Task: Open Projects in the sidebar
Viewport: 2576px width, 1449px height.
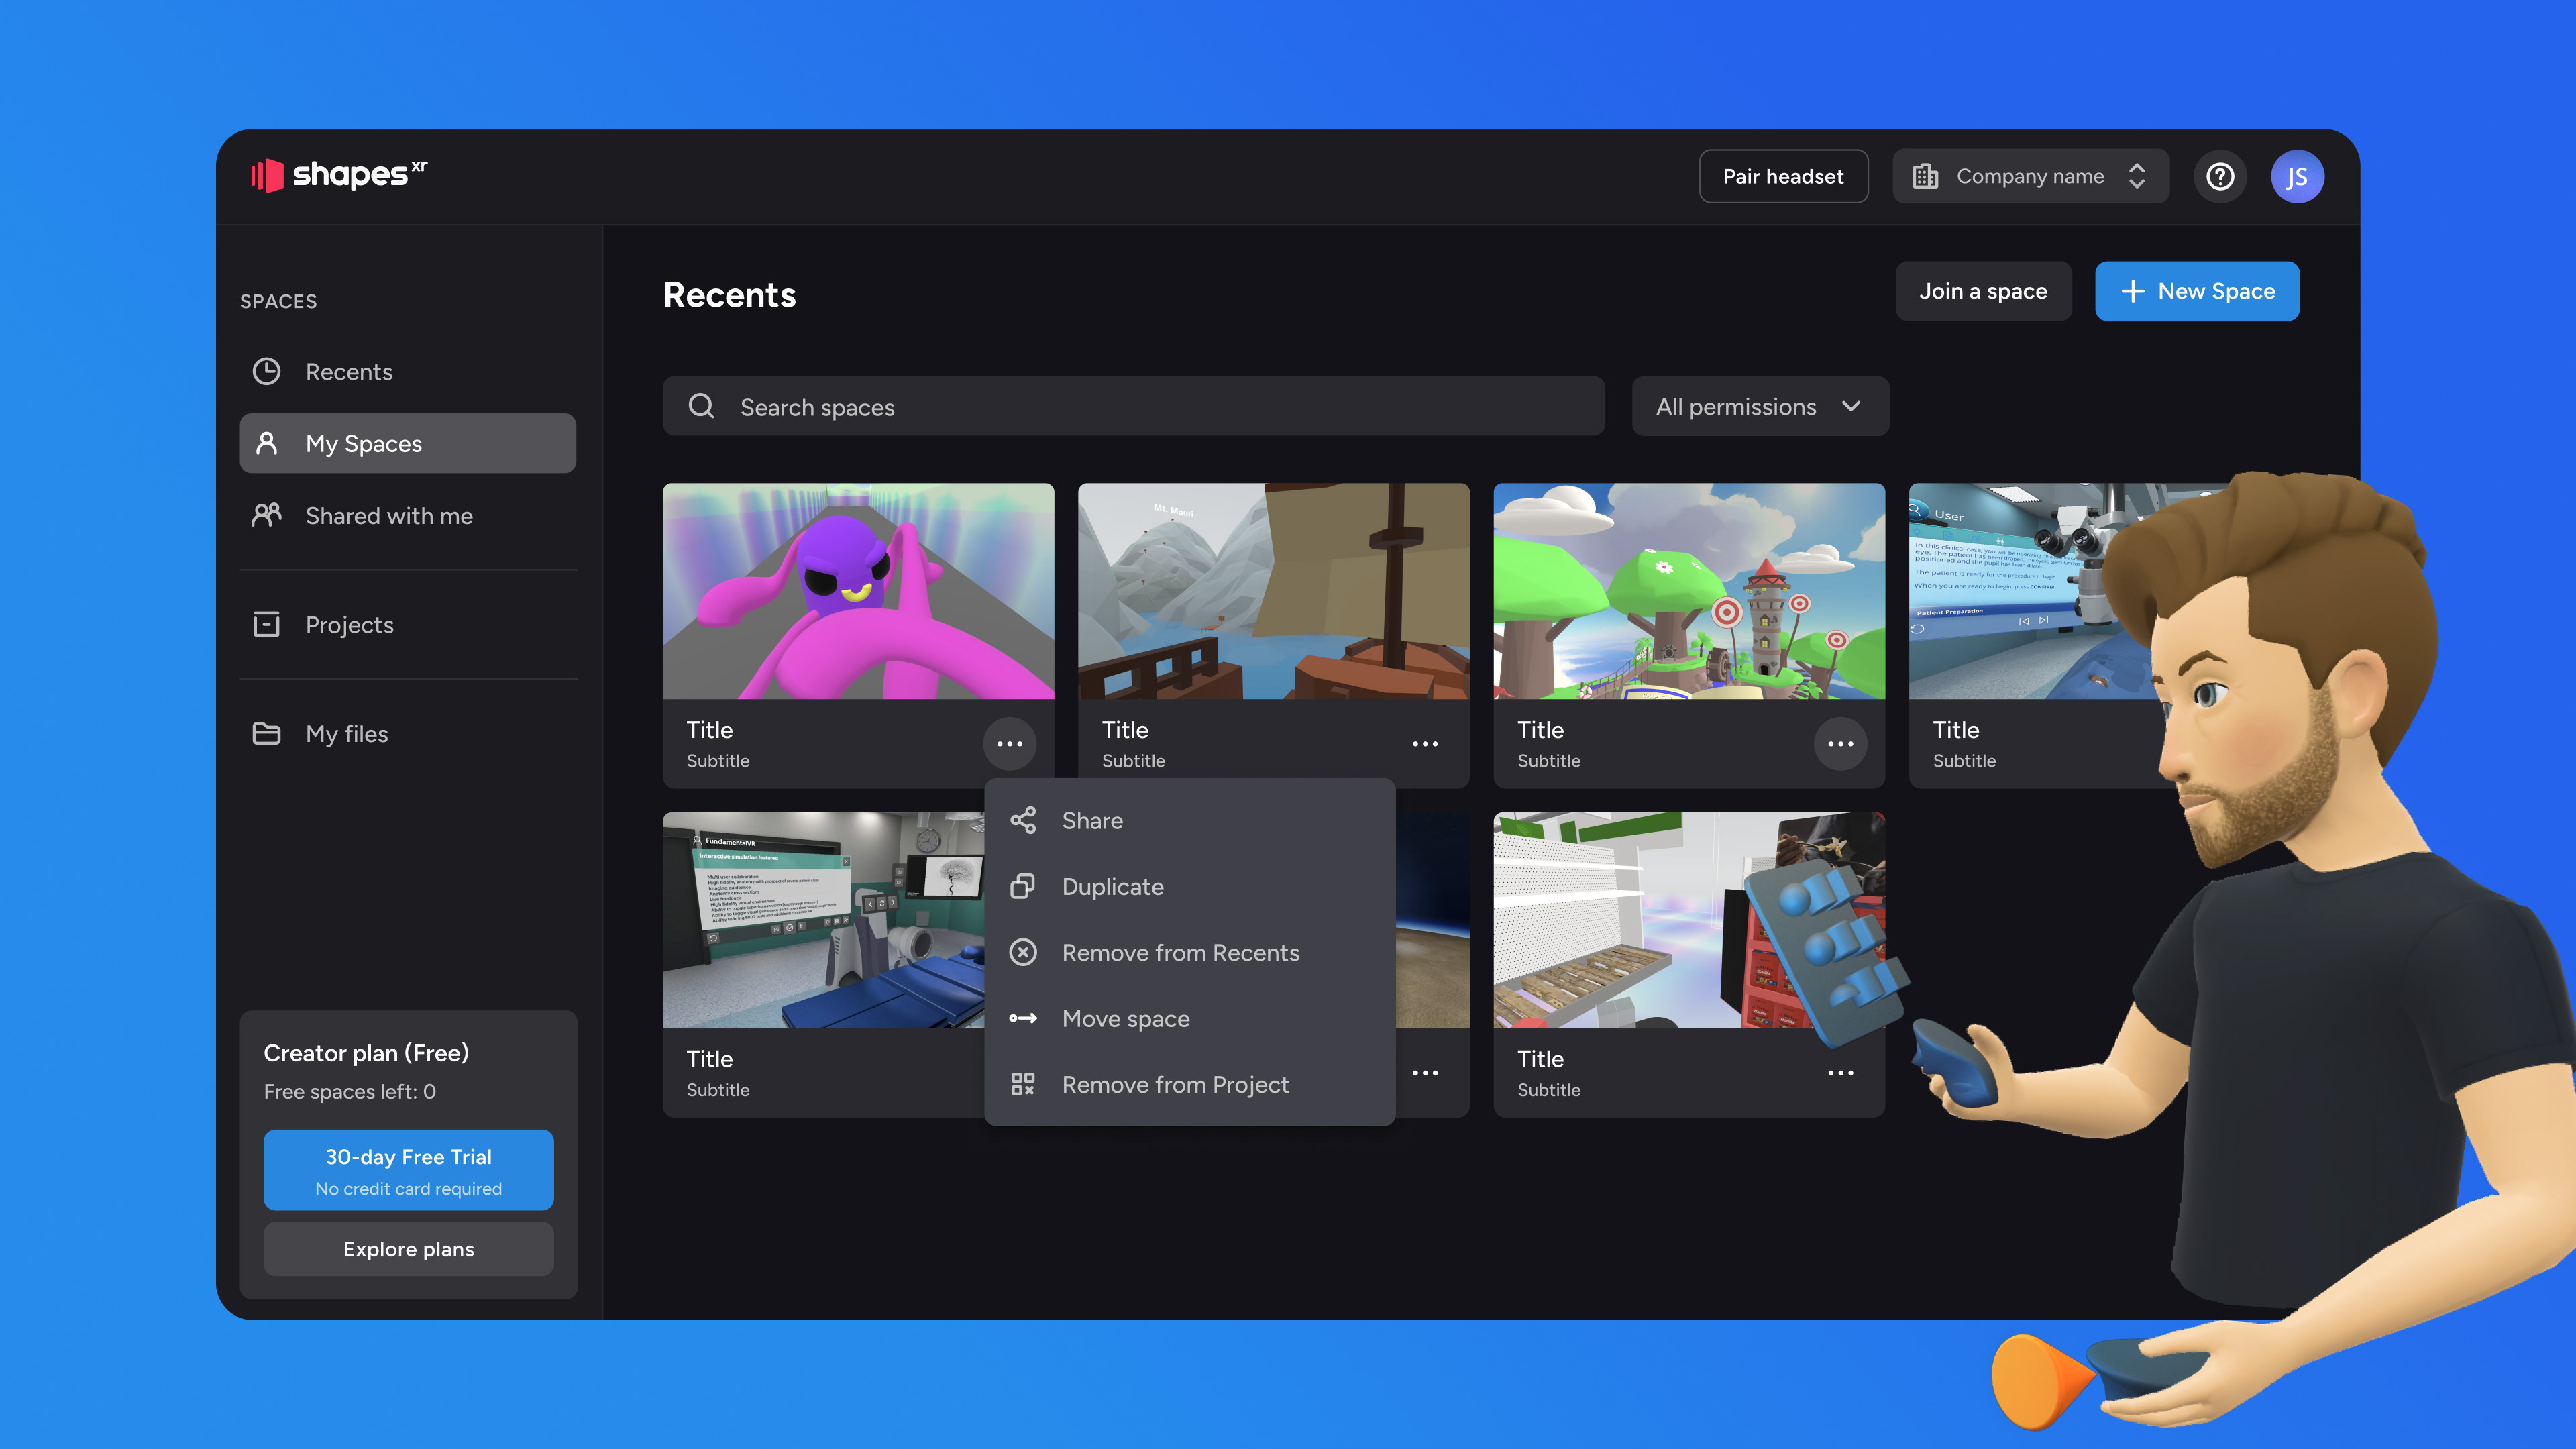Action: (x=408, y=624)
